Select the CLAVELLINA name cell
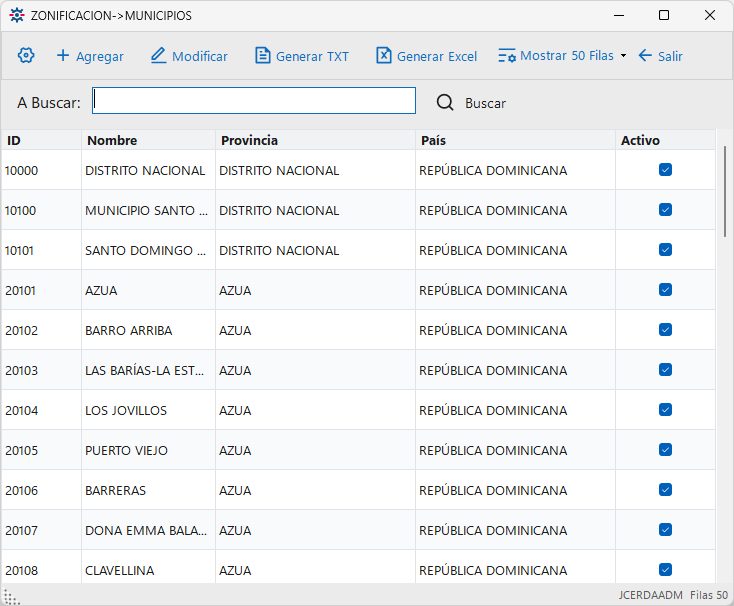 148,569
